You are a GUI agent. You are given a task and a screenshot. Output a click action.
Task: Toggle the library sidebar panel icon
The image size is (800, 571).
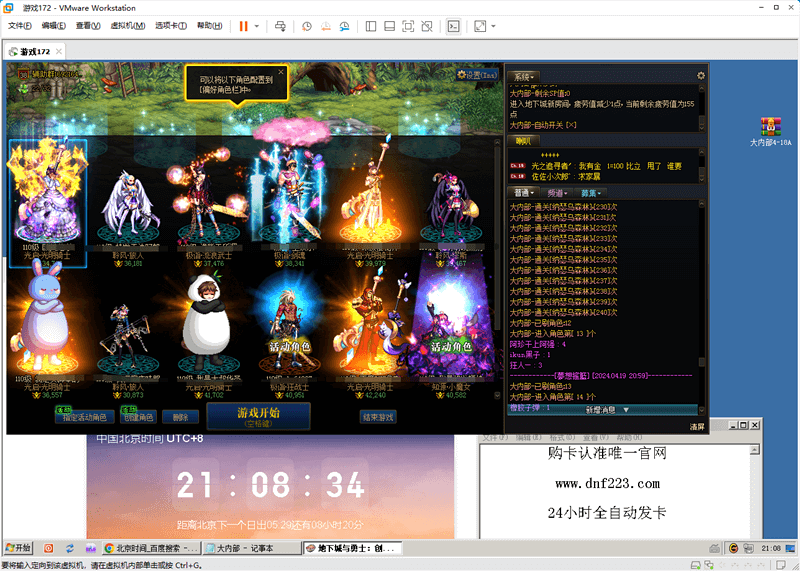point(371,26)
